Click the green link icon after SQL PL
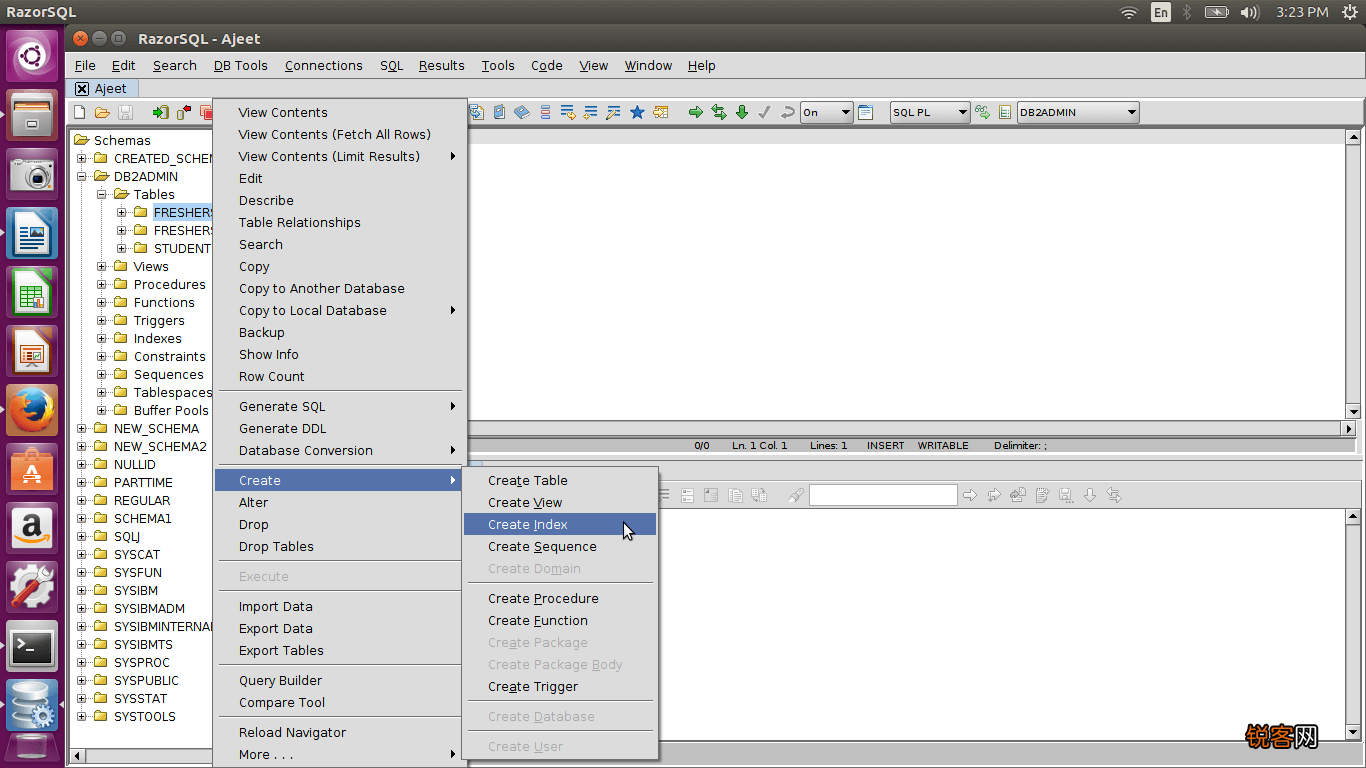This screenshot has width=1366, height=768. [x=983, y=113]
